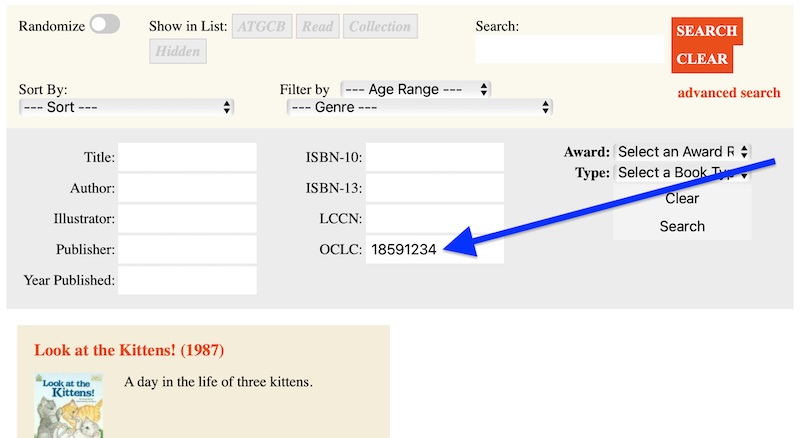Screen dimensions: 800x438
Task: Open the advanced search link
Action: pos(728,93)
